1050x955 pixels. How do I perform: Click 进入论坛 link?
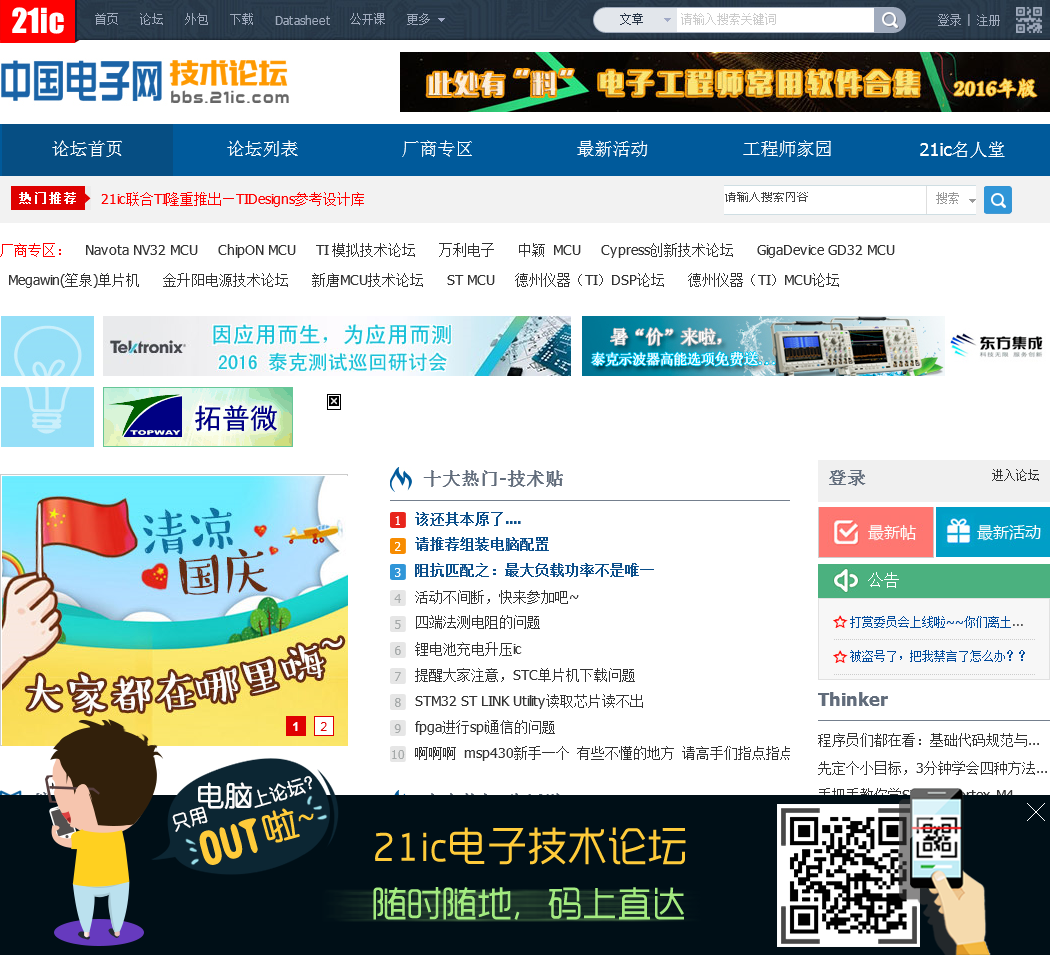[1015, 475]
